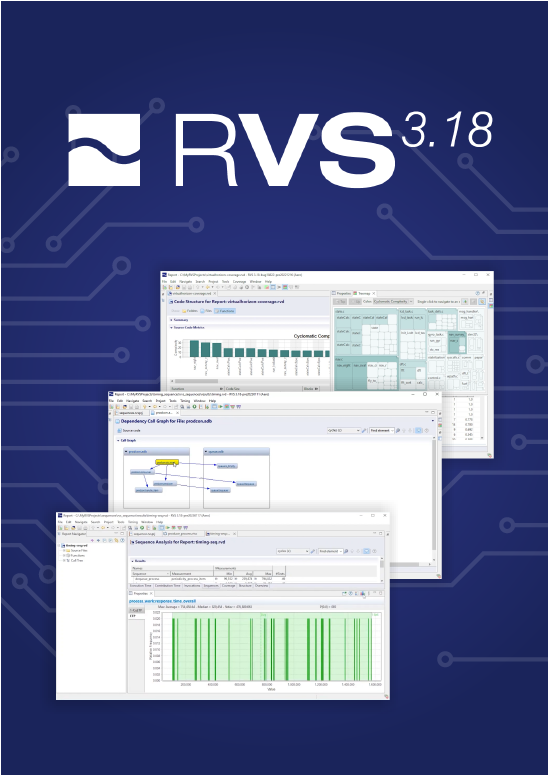
Task: Open Find element dropdown in call graph window
Action: click(382, 431)
